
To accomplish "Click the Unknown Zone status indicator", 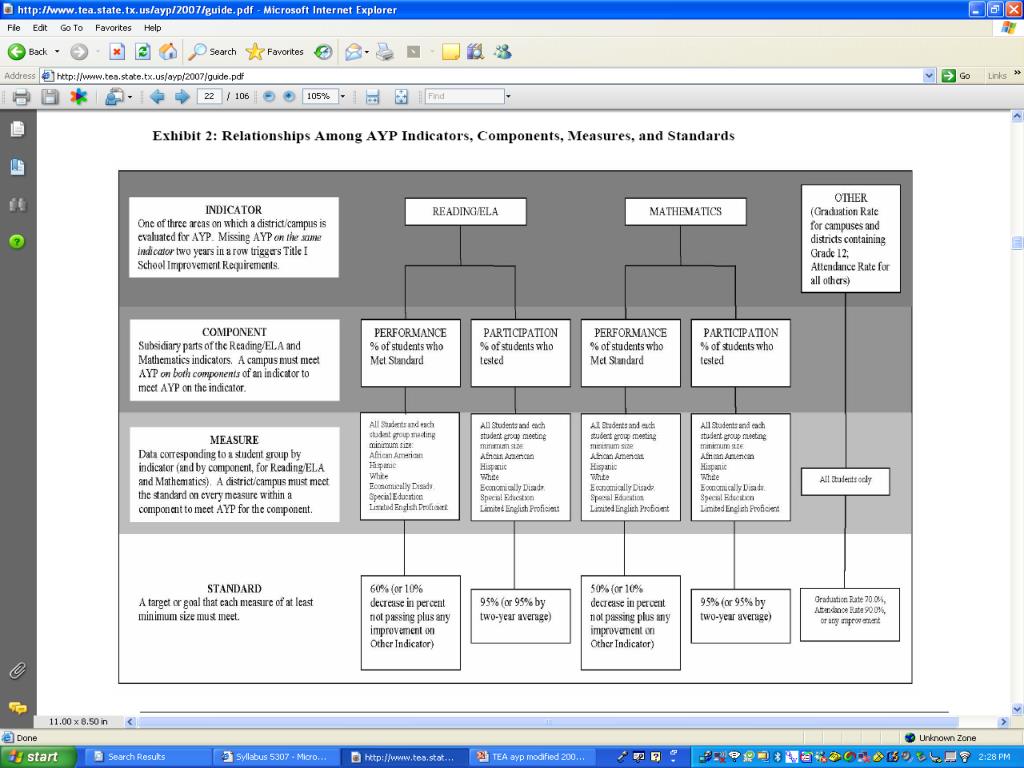I will coord(940,738).
